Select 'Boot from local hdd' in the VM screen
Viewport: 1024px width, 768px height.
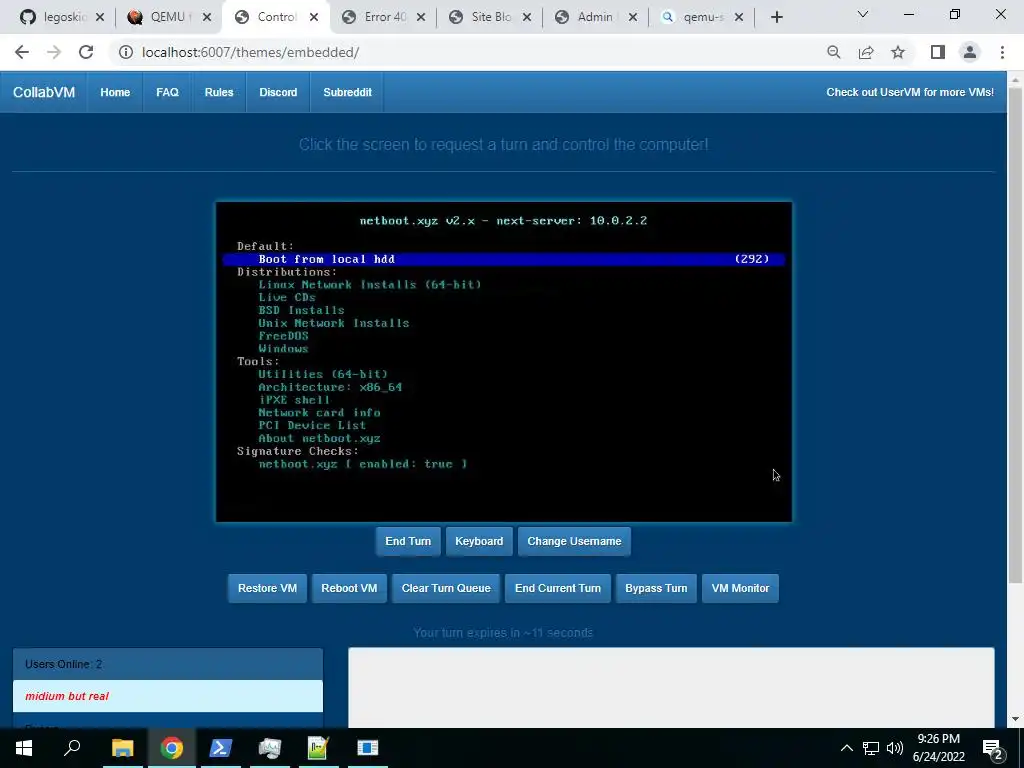tap(504, 259)
